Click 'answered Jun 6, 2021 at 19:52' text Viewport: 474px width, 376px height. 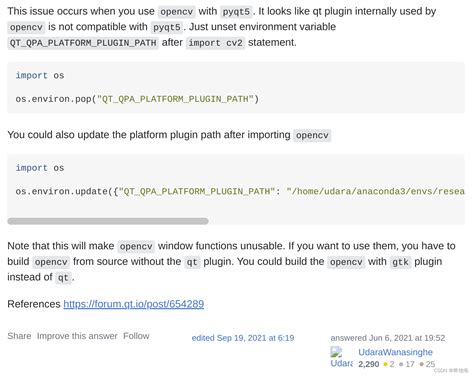coord(388,338)
